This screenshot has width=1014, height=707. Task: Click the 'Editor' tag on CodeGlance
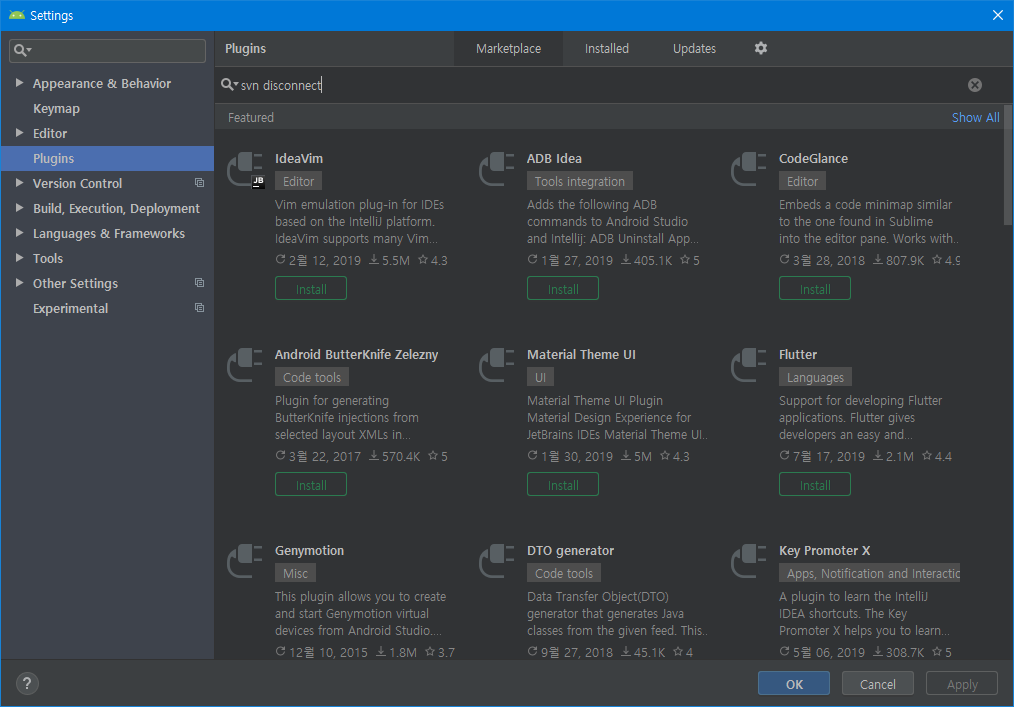802,181
